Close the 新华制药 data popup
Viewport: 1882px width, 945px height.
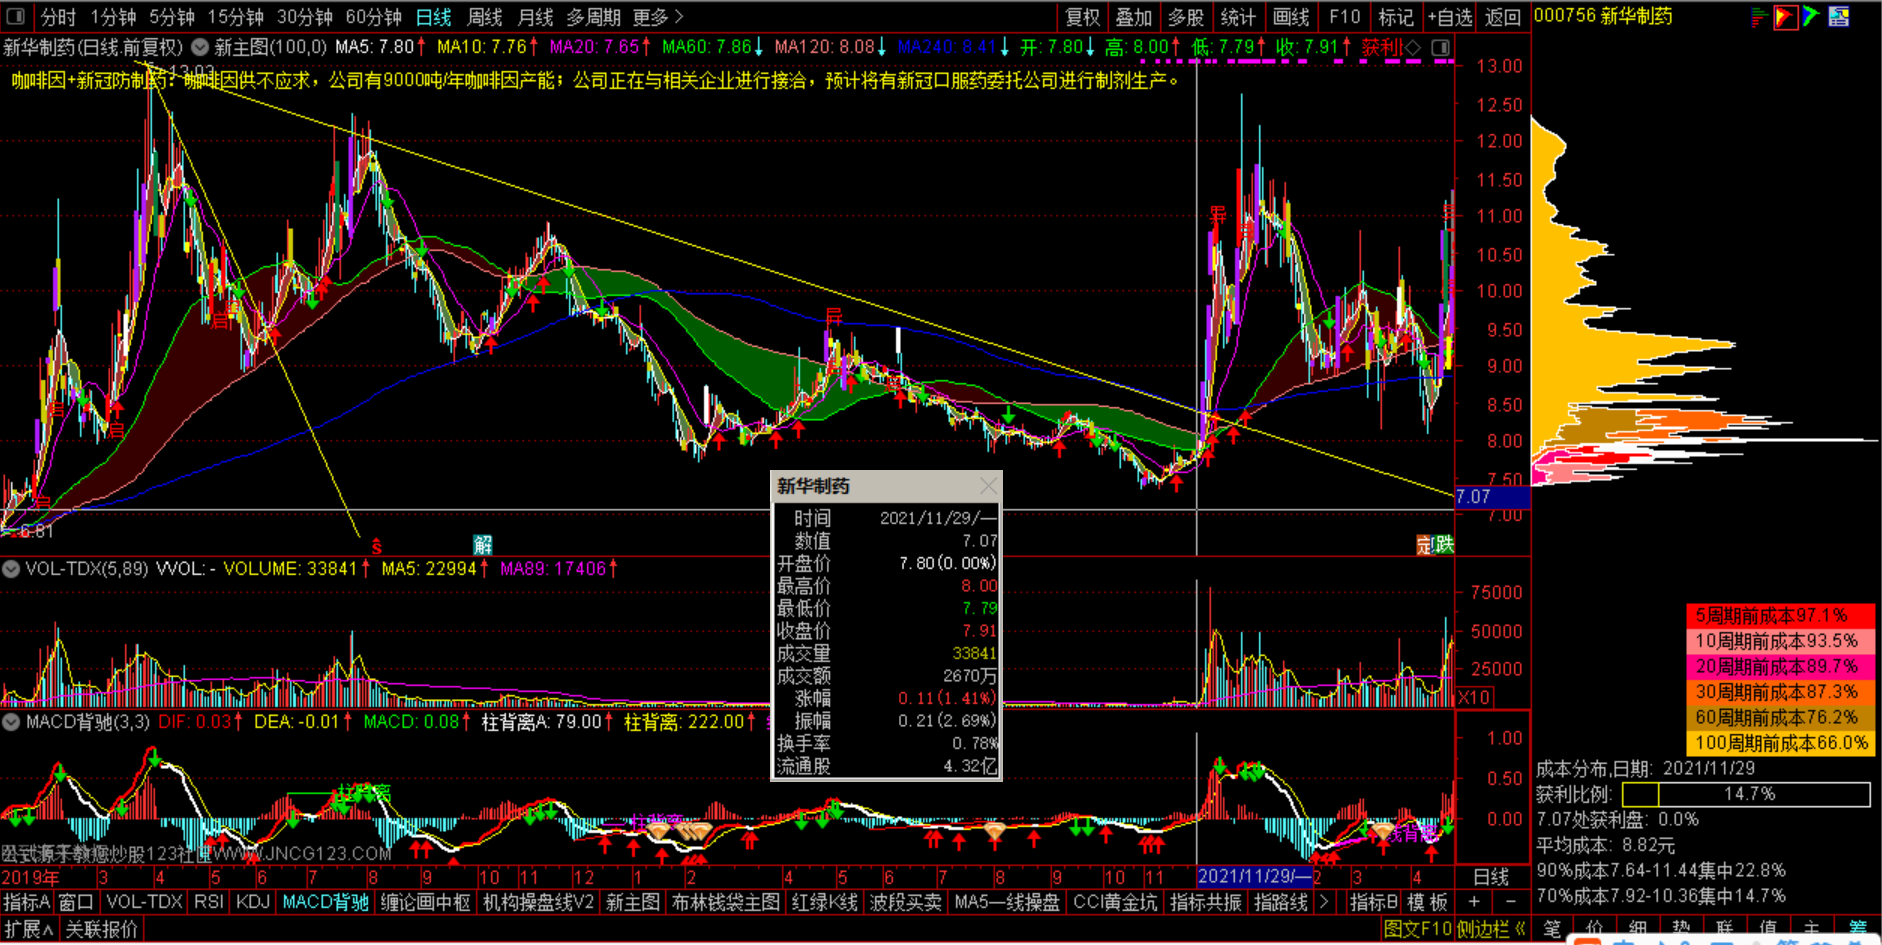988,486
